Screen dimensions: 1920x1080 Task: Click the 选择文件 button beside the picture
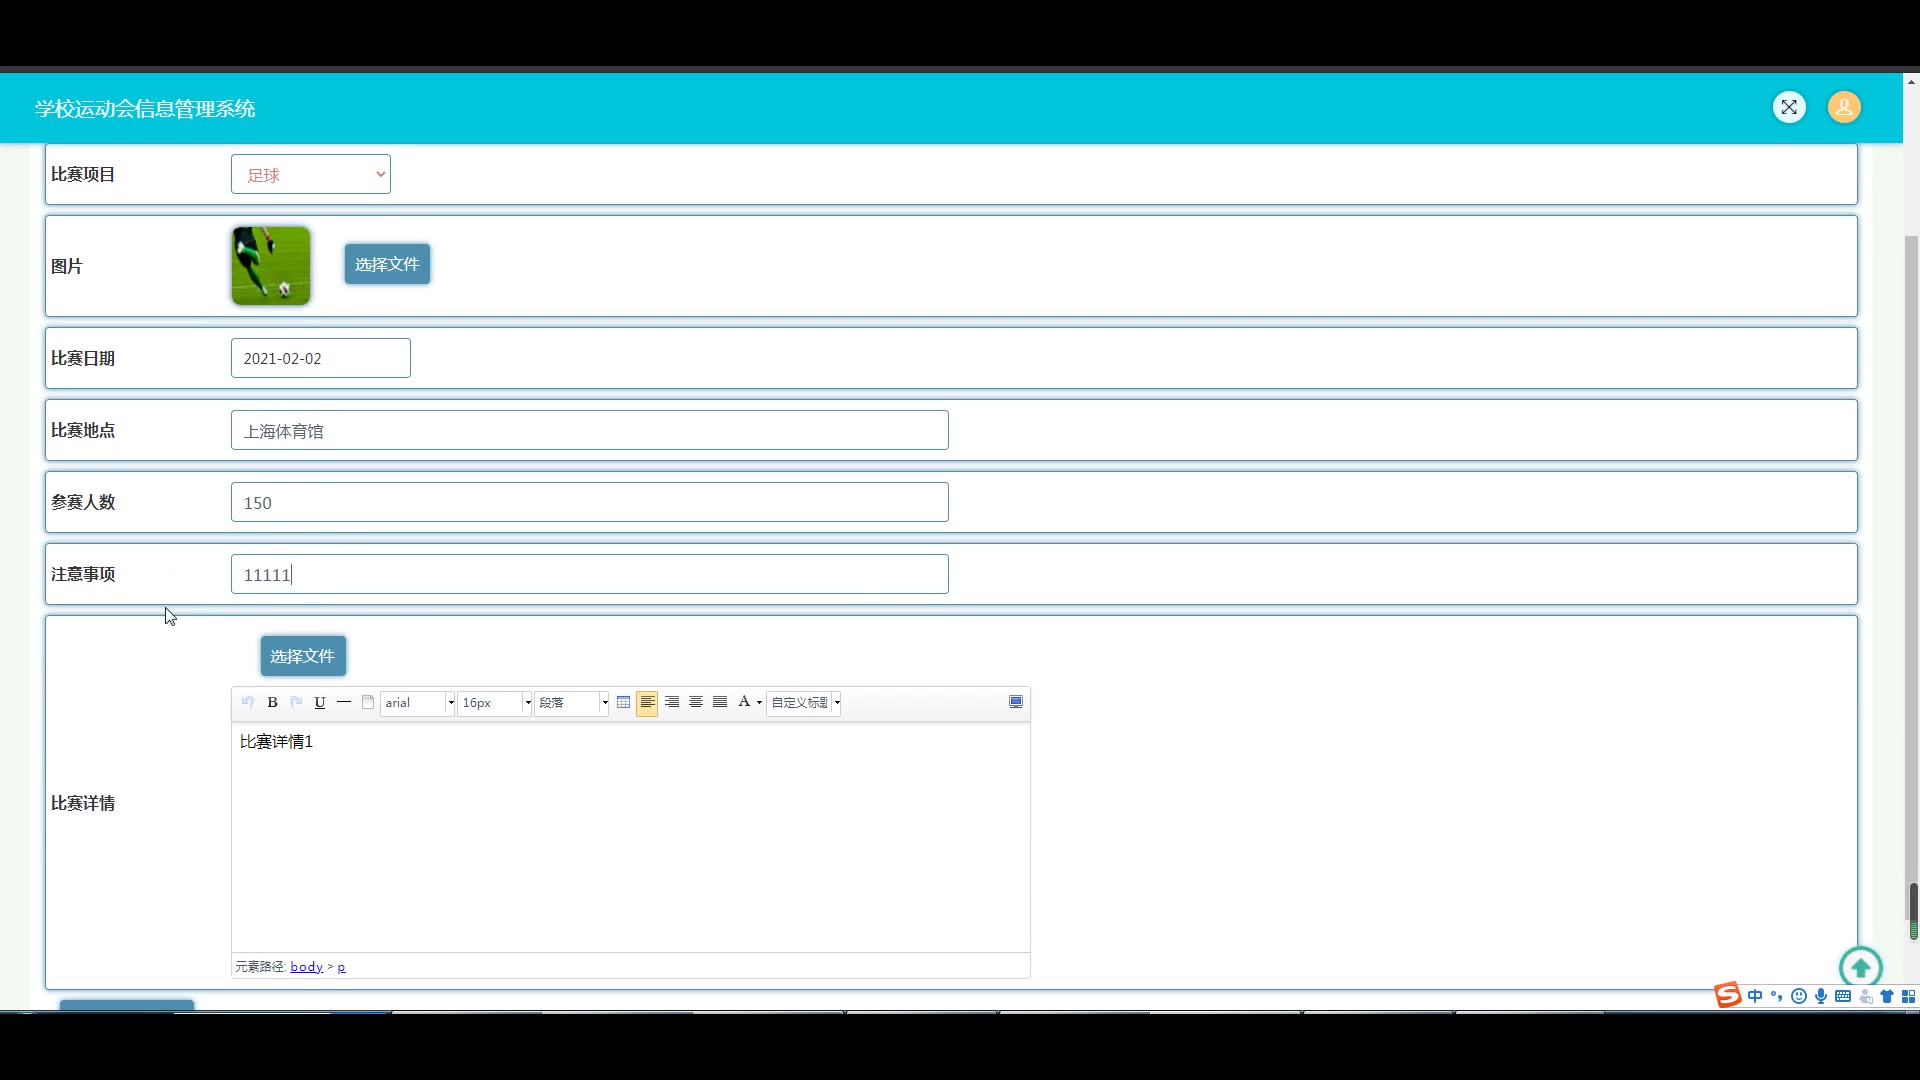click(x=387, y=264)
